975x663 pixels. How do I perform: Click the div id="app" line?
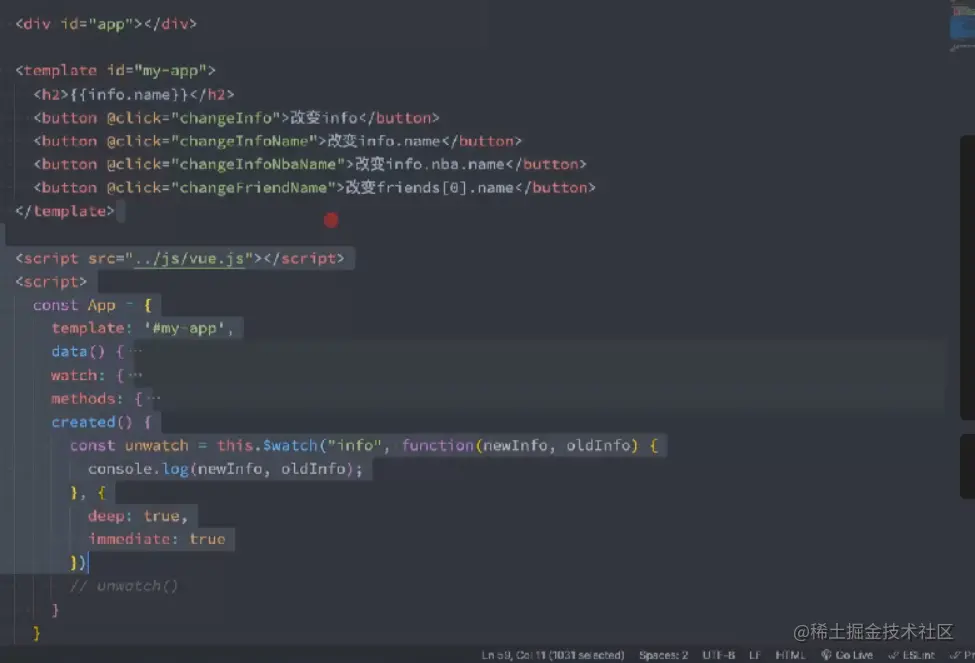click(x=106, y=24)
